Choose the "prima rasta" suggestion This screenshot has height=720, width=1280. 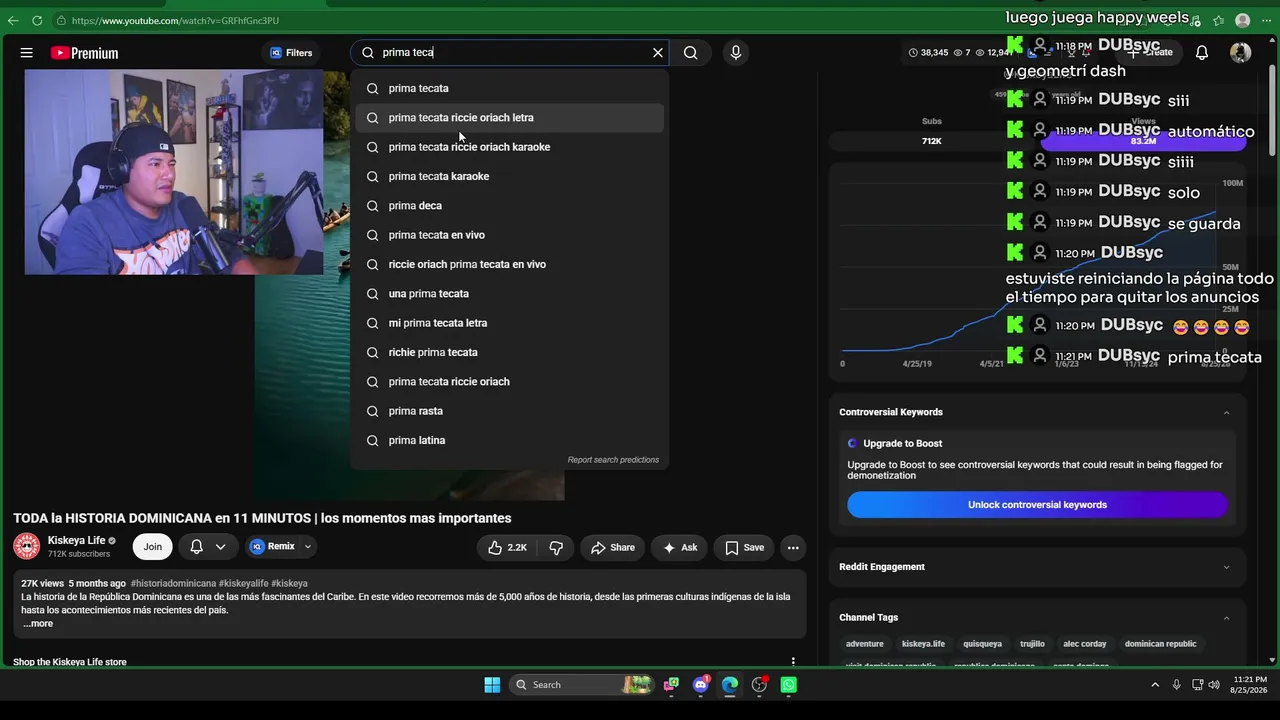tap(510, 411)
